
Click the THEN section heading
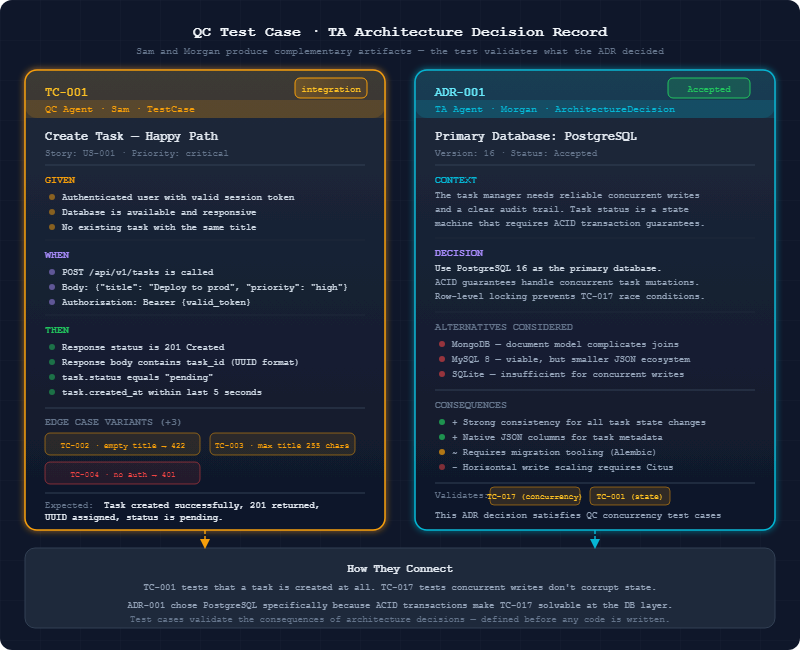click(57, 330)
